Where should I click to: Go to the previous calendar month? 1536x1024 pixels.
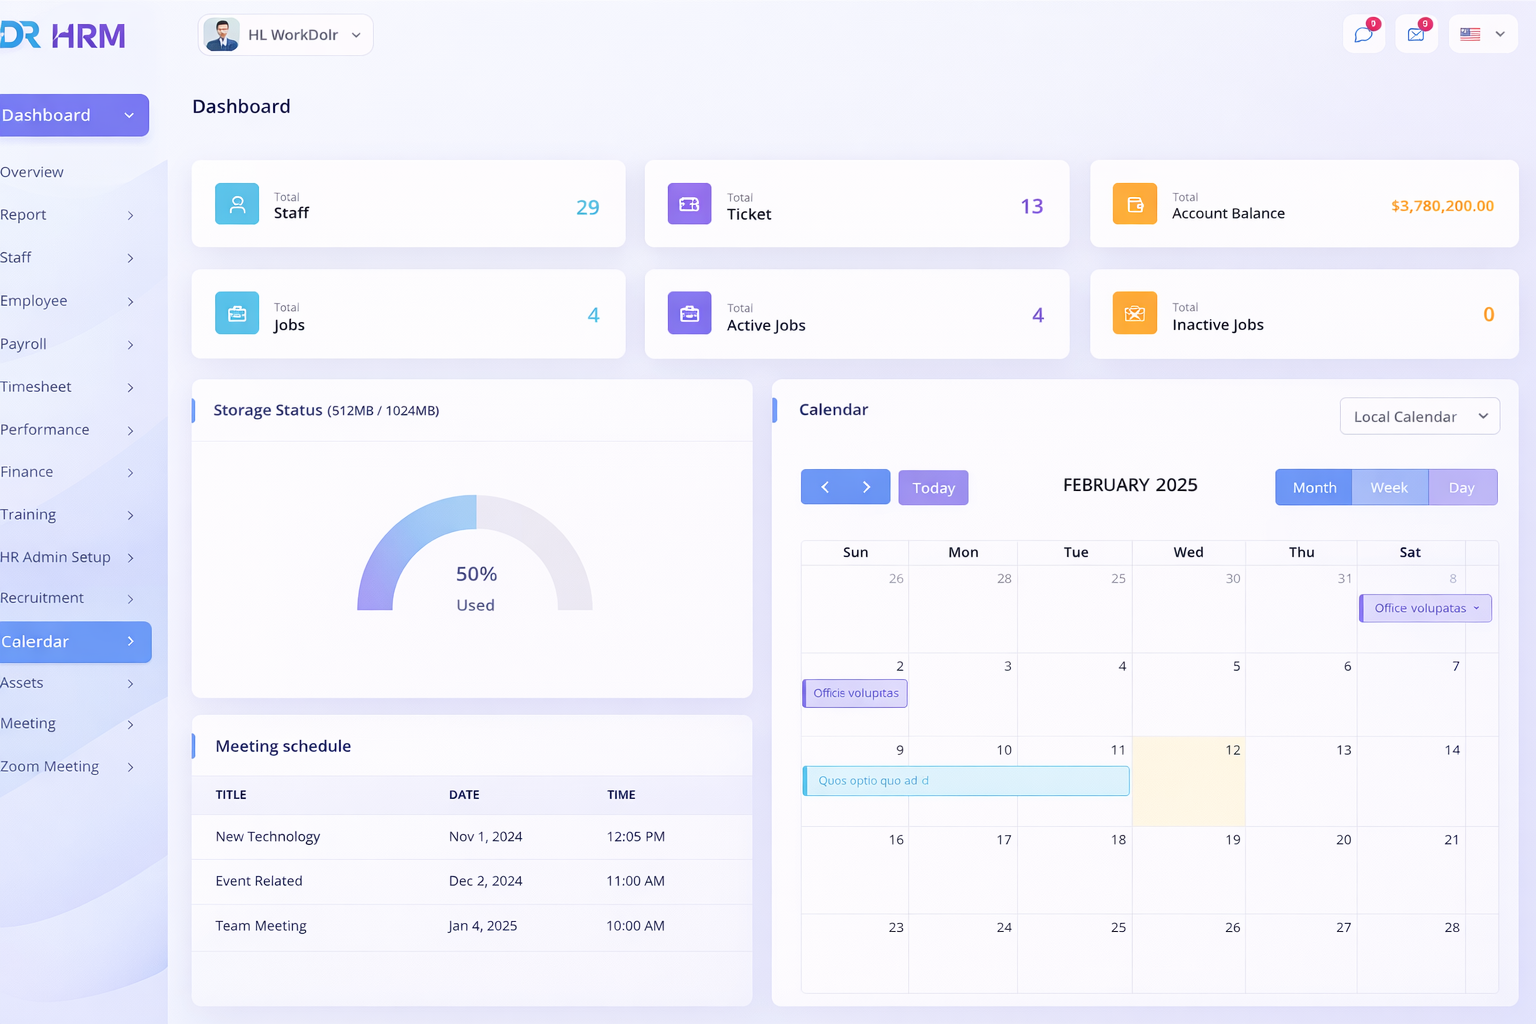(824, 487)
